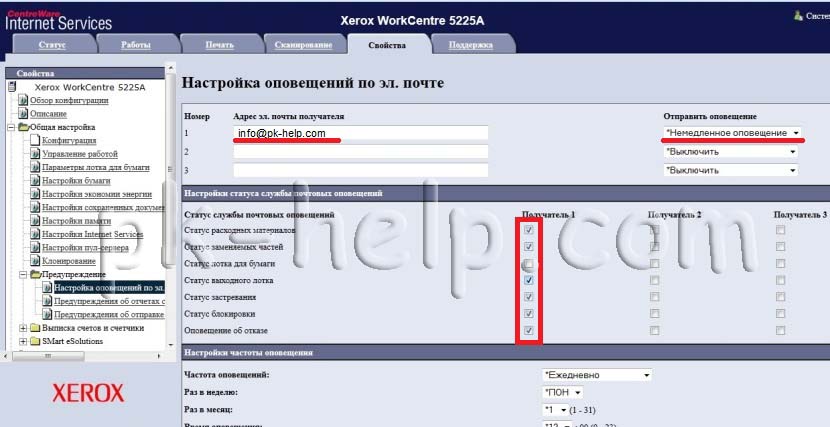
Task: Click the recipient 1 email address field
Action: click(x=360, y=133)
